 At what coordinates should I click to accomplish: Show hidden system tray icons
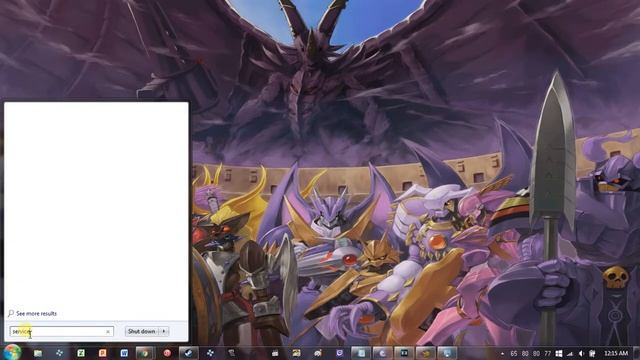[x=502, y=353]
